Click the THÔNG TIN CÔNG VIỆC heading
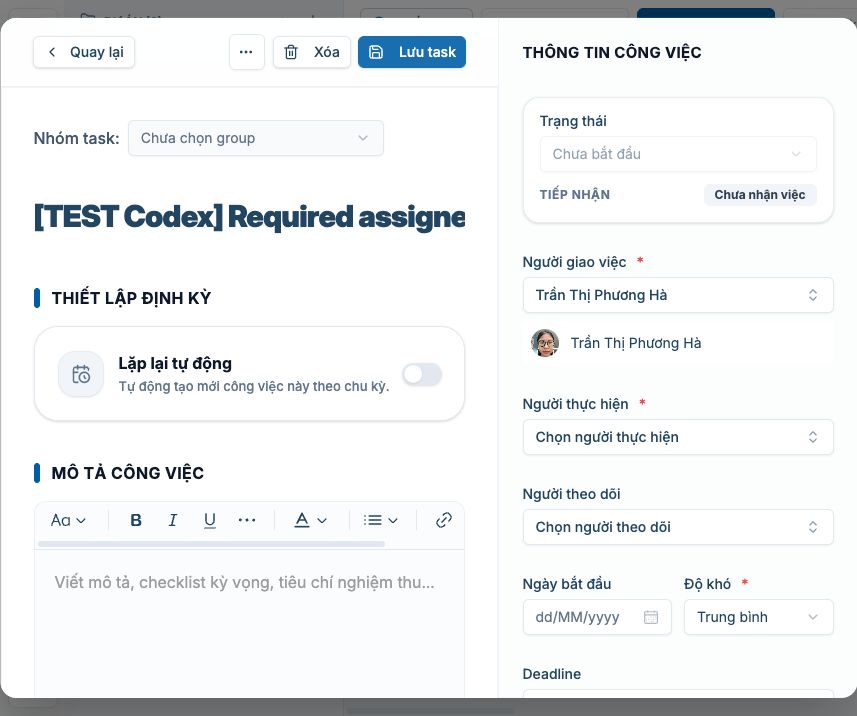The height and width of the screenshot is (716, 857). coord(612,52)
